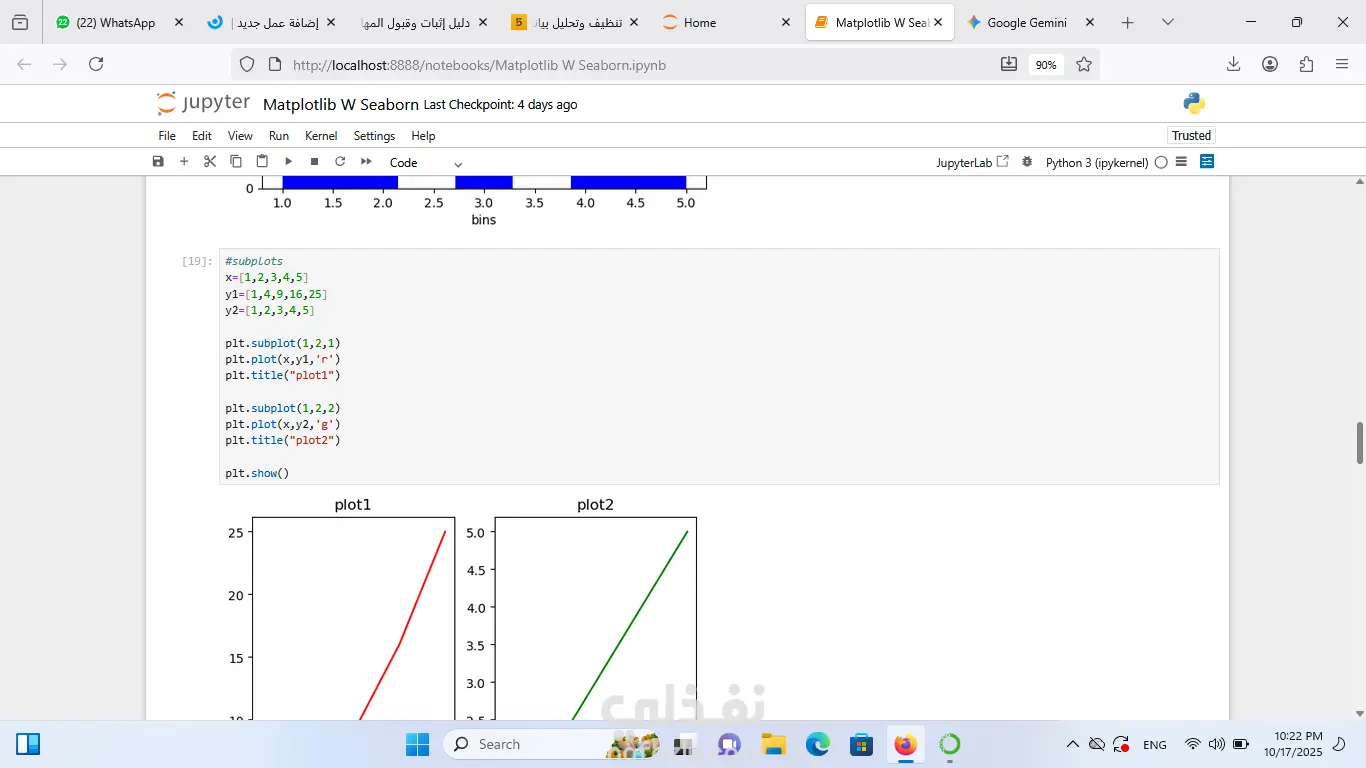Image resolution: width=1366 pixels, height=768 pixels.
Task: Switch kernel via Python 3 (ipykernel) button
Action: tap(1097, 163)
